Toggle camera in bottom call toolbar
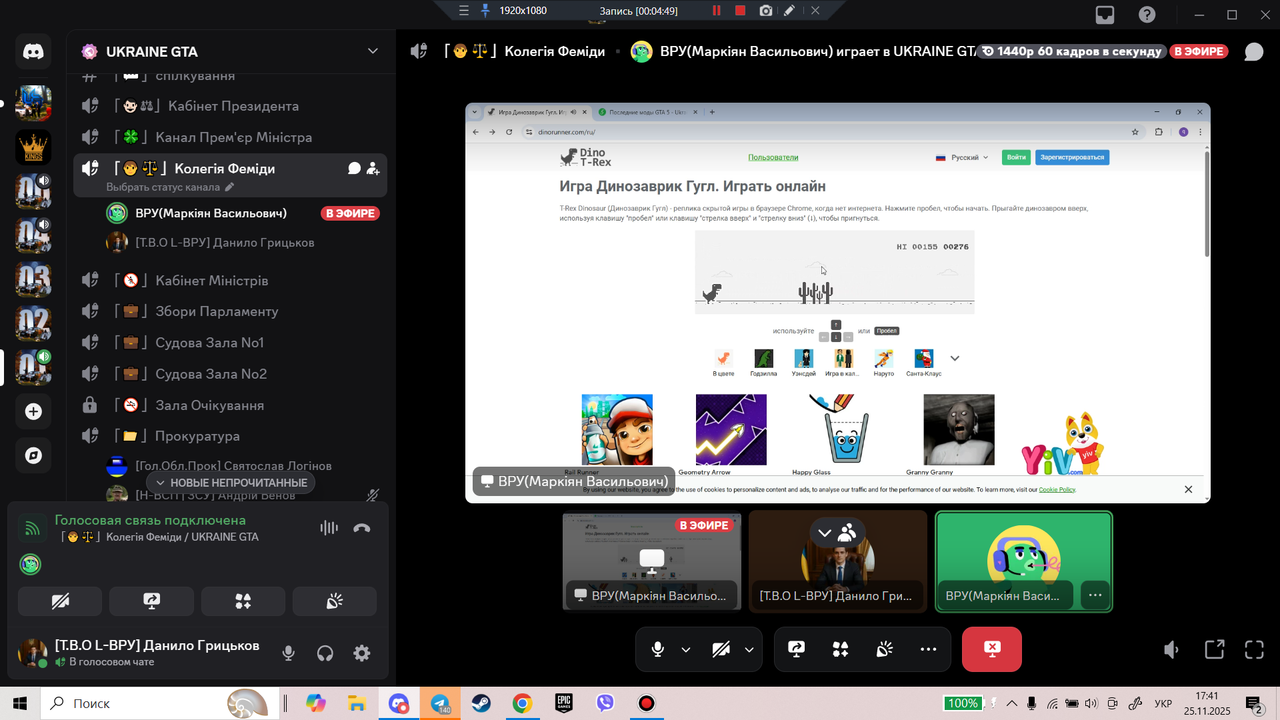 721,649
